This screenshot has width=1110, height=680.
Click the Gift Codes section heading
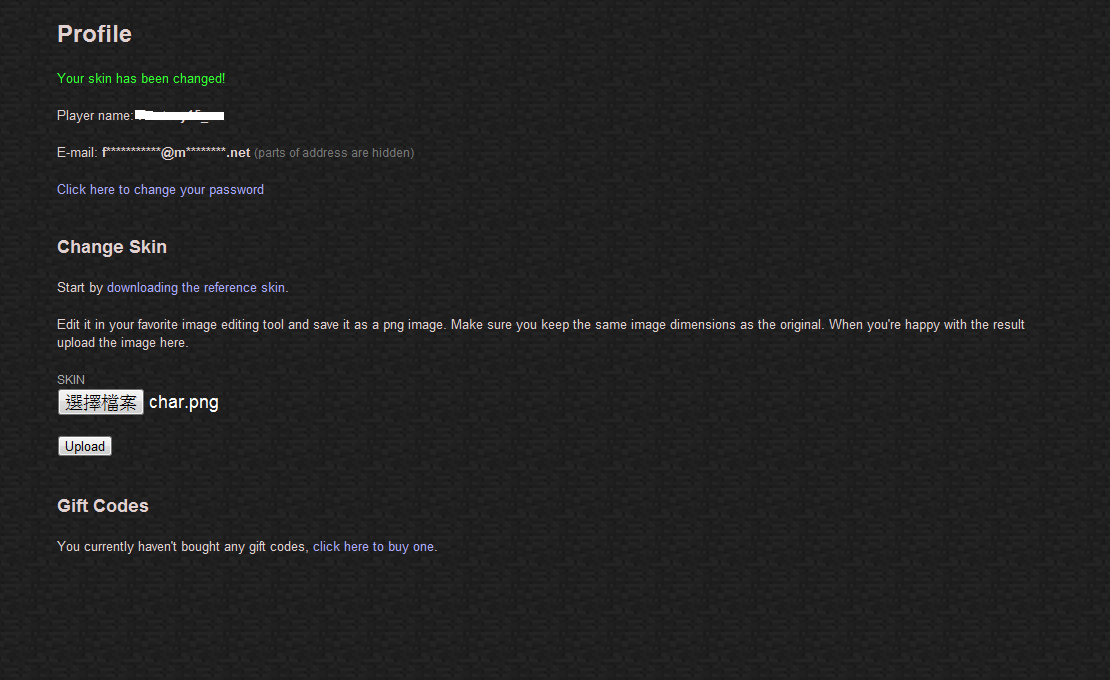point(103,506)
